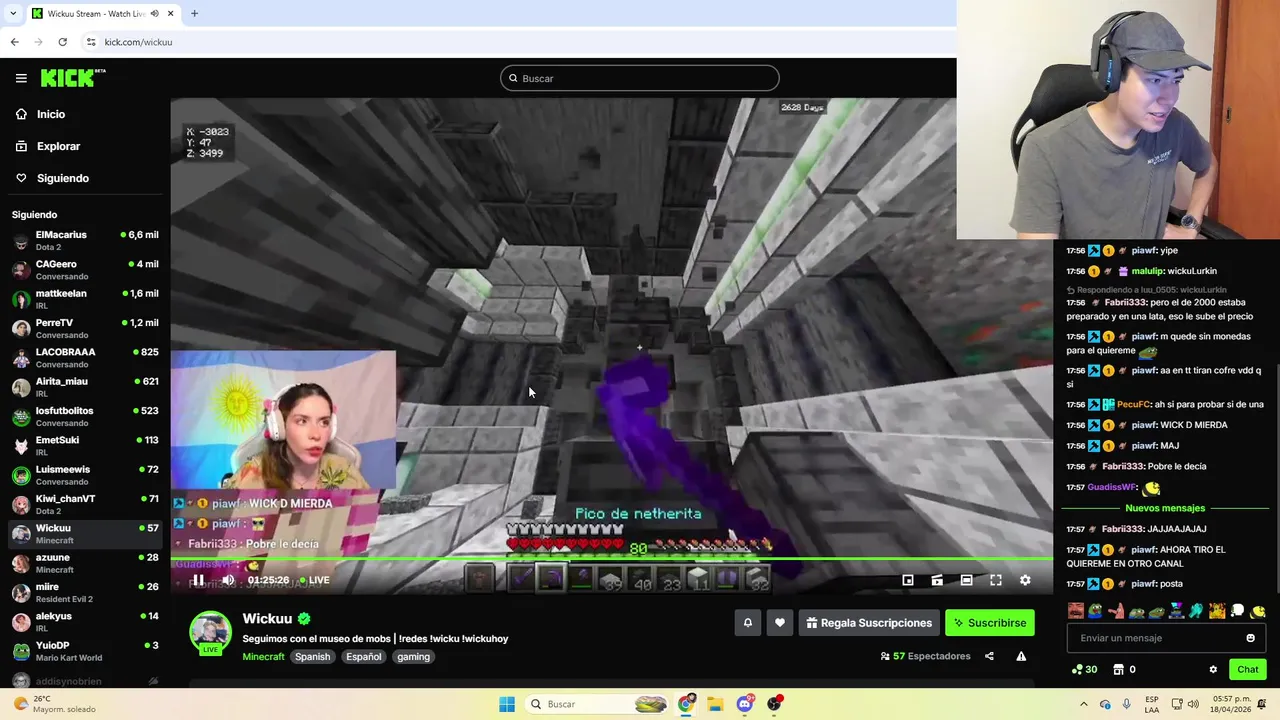Screen dimensions: 1280x720
Task: Open CAGeero channel in sidebar
Action: 85,270
